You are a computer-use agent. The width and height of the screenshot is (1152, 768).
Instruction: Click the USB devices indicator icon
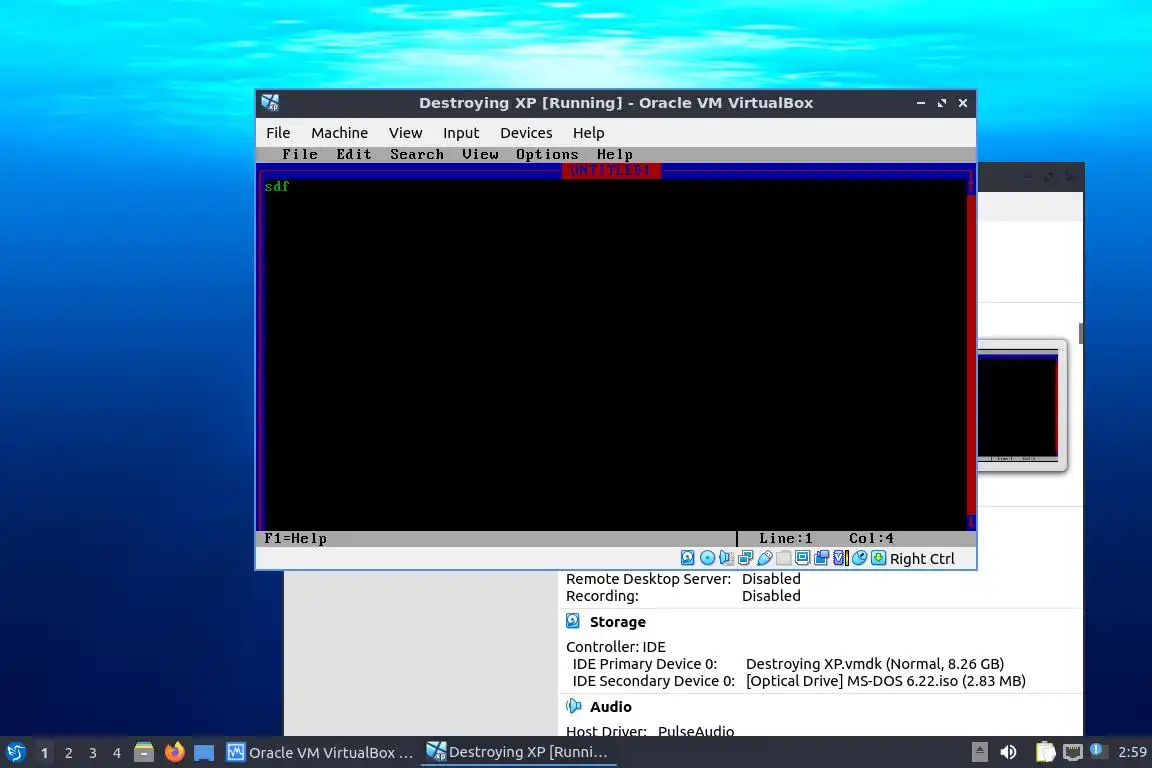tap(764, 559)
